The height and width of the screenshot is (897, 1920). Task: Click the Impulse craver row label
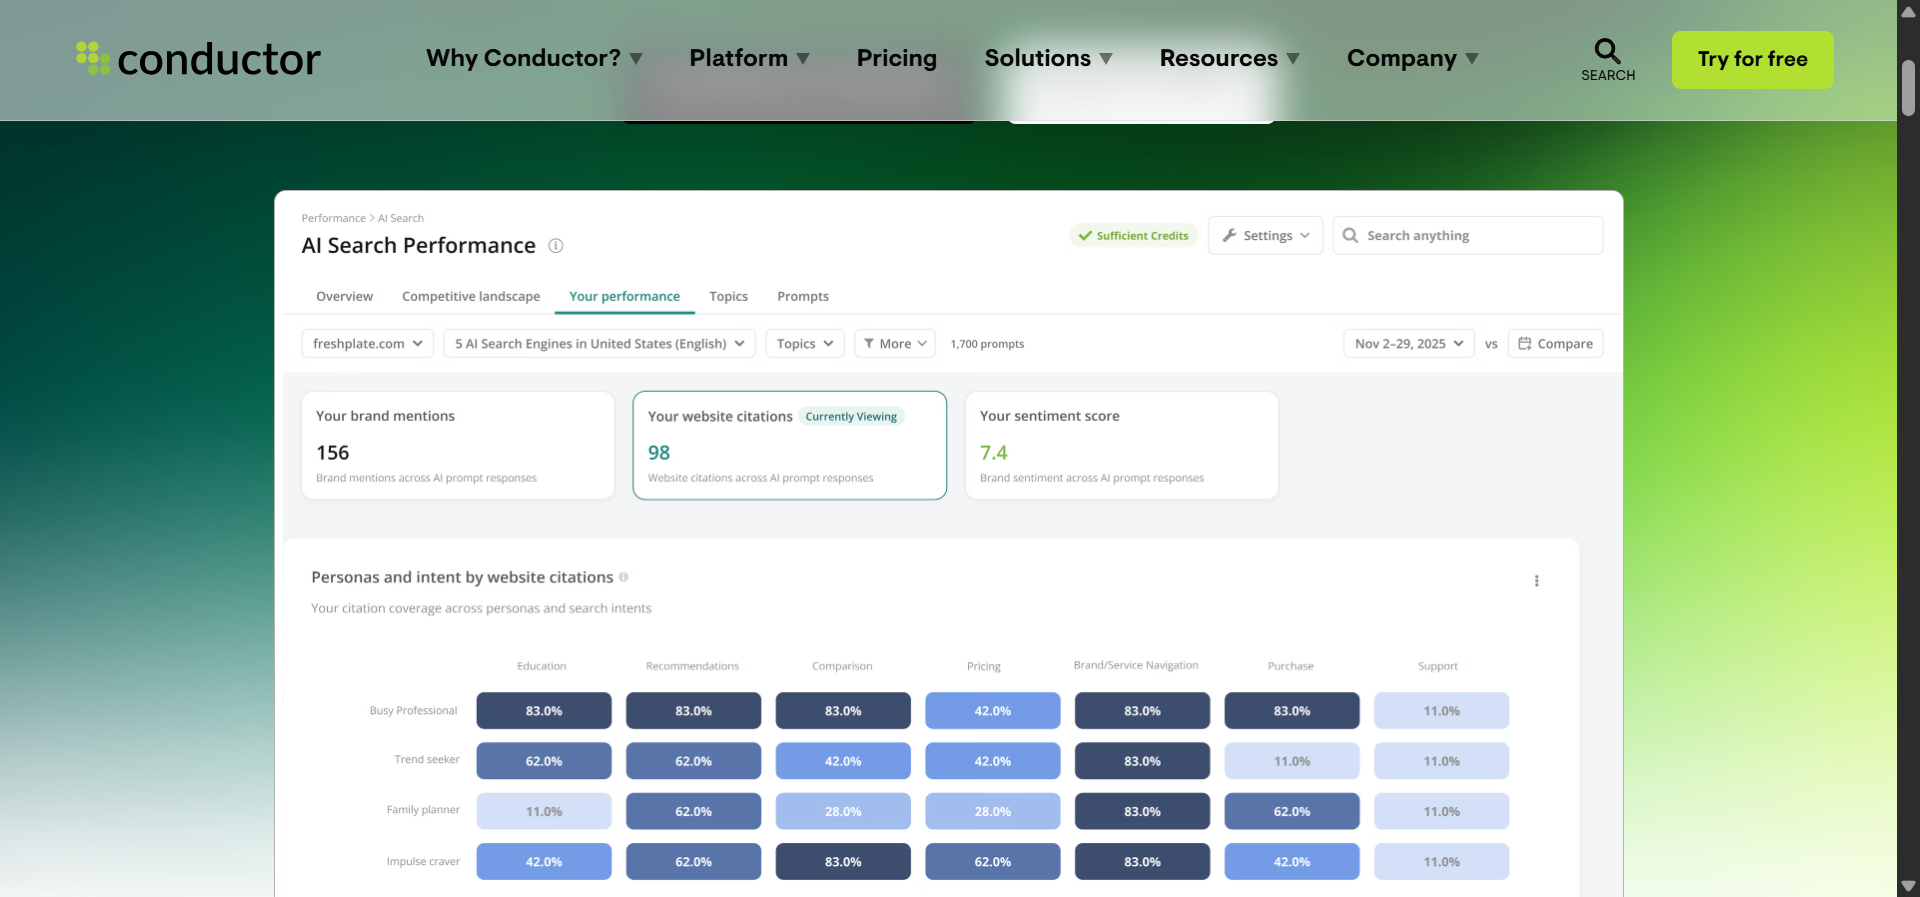point(423,861)
